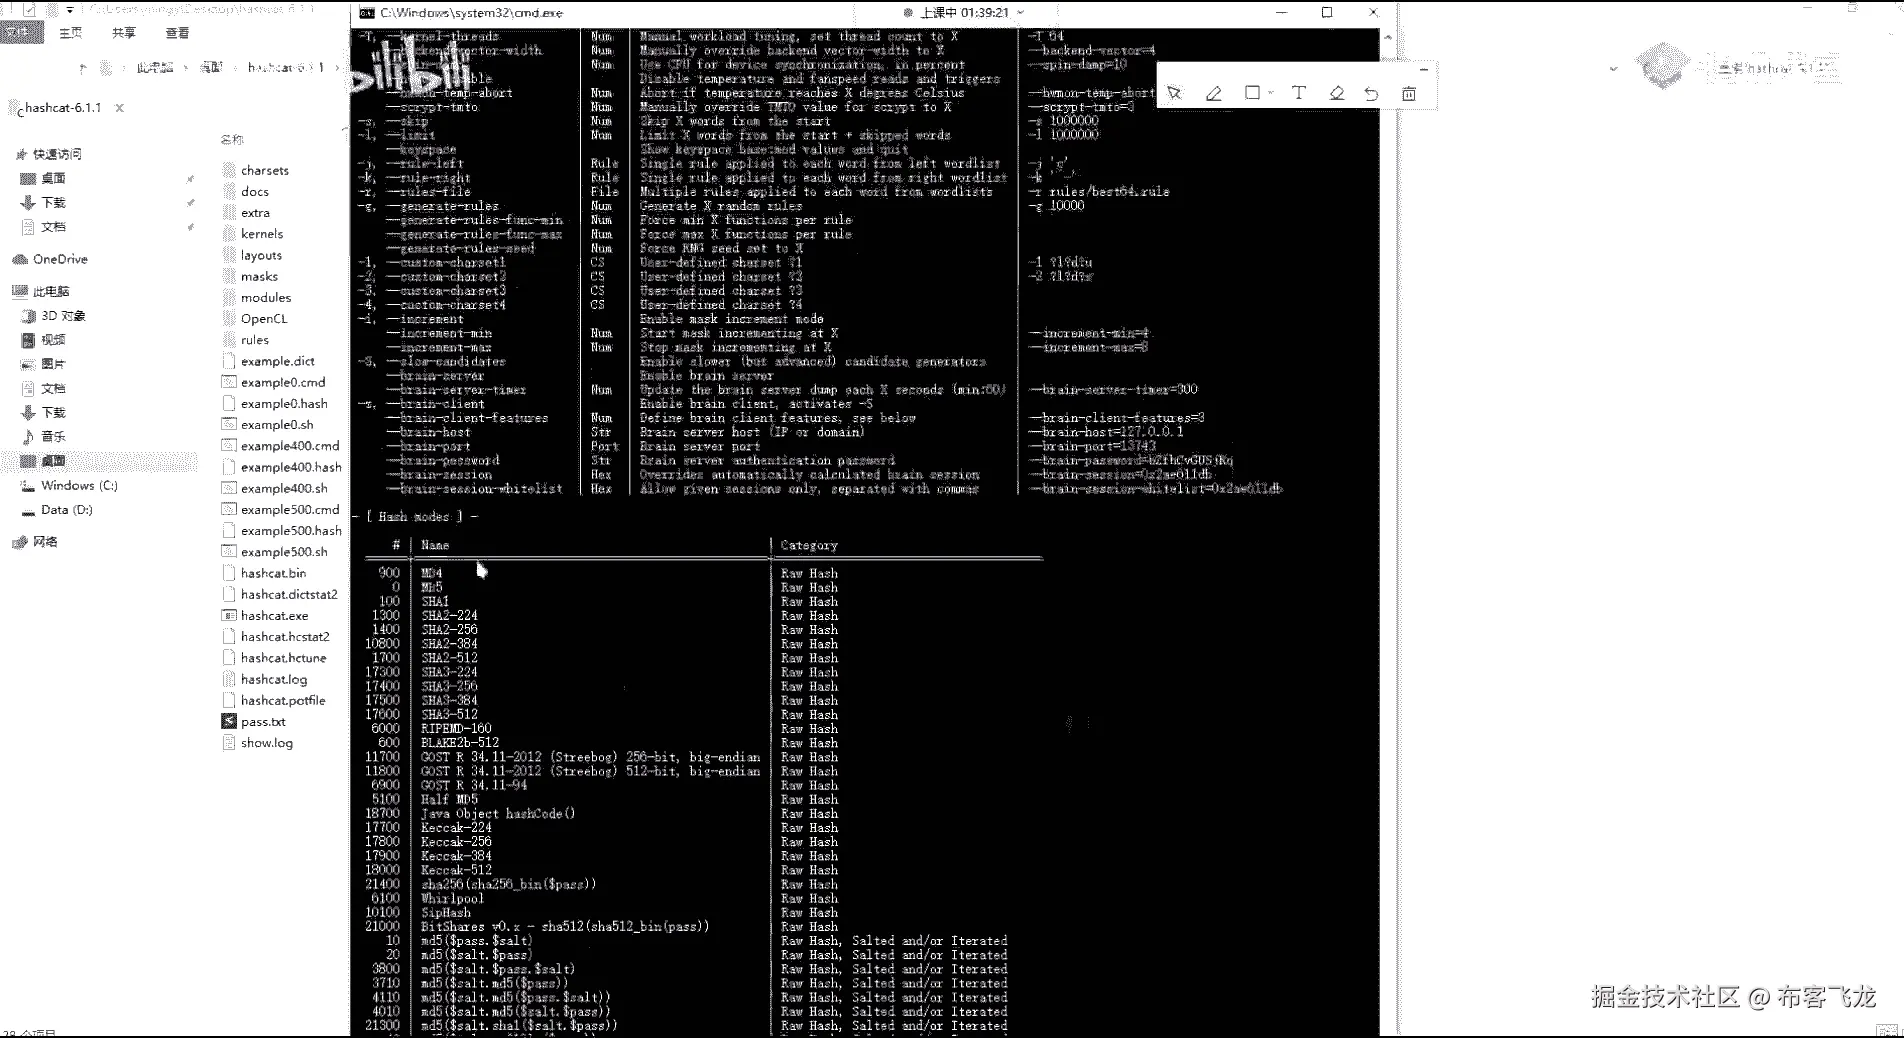The image size is (1904, 1038).
Task: Open 图片 folder in sidebar
Action: point(54,364)
